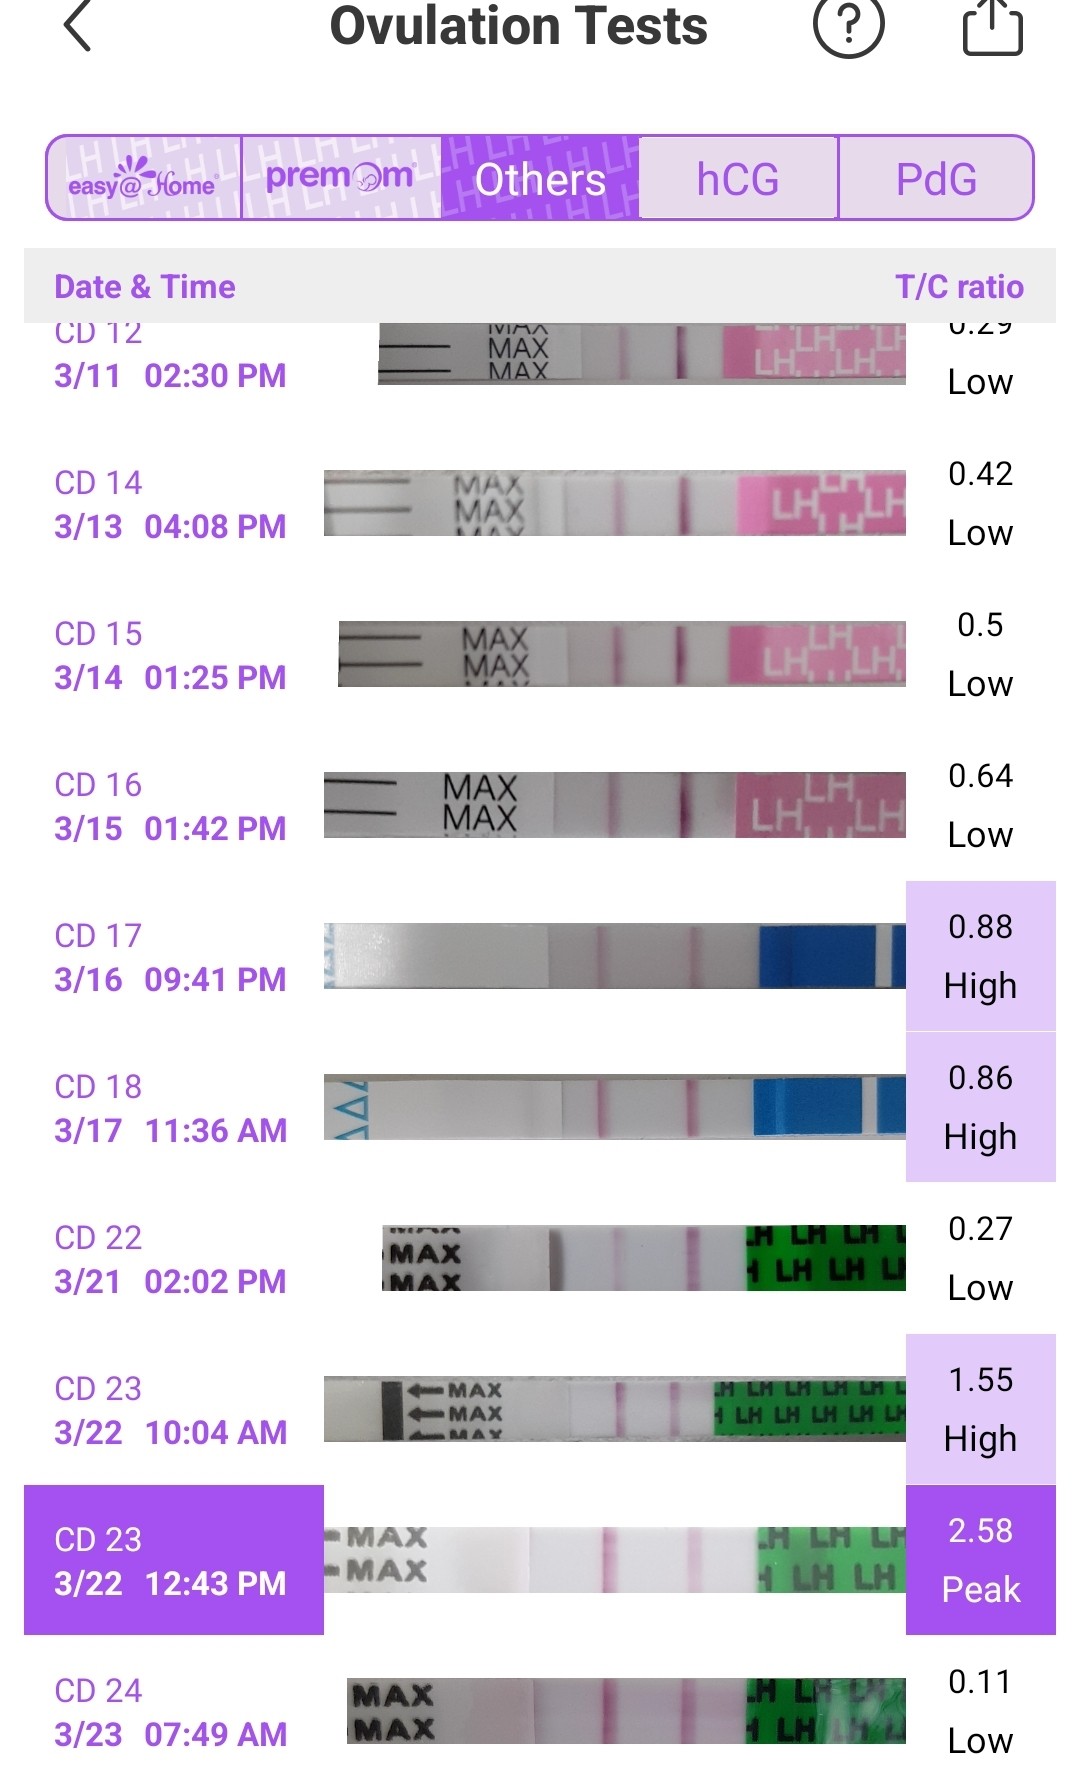
Task: Tap the T/C ratio column header
Action: tap(959, 287)
